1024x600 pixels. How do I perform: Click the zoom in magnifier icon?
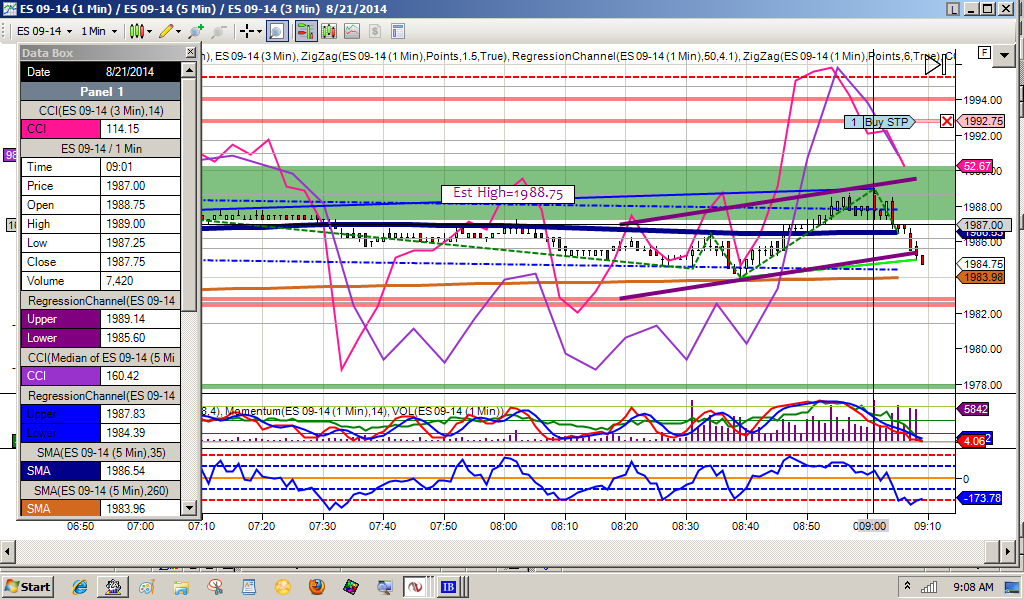[195, 31]
